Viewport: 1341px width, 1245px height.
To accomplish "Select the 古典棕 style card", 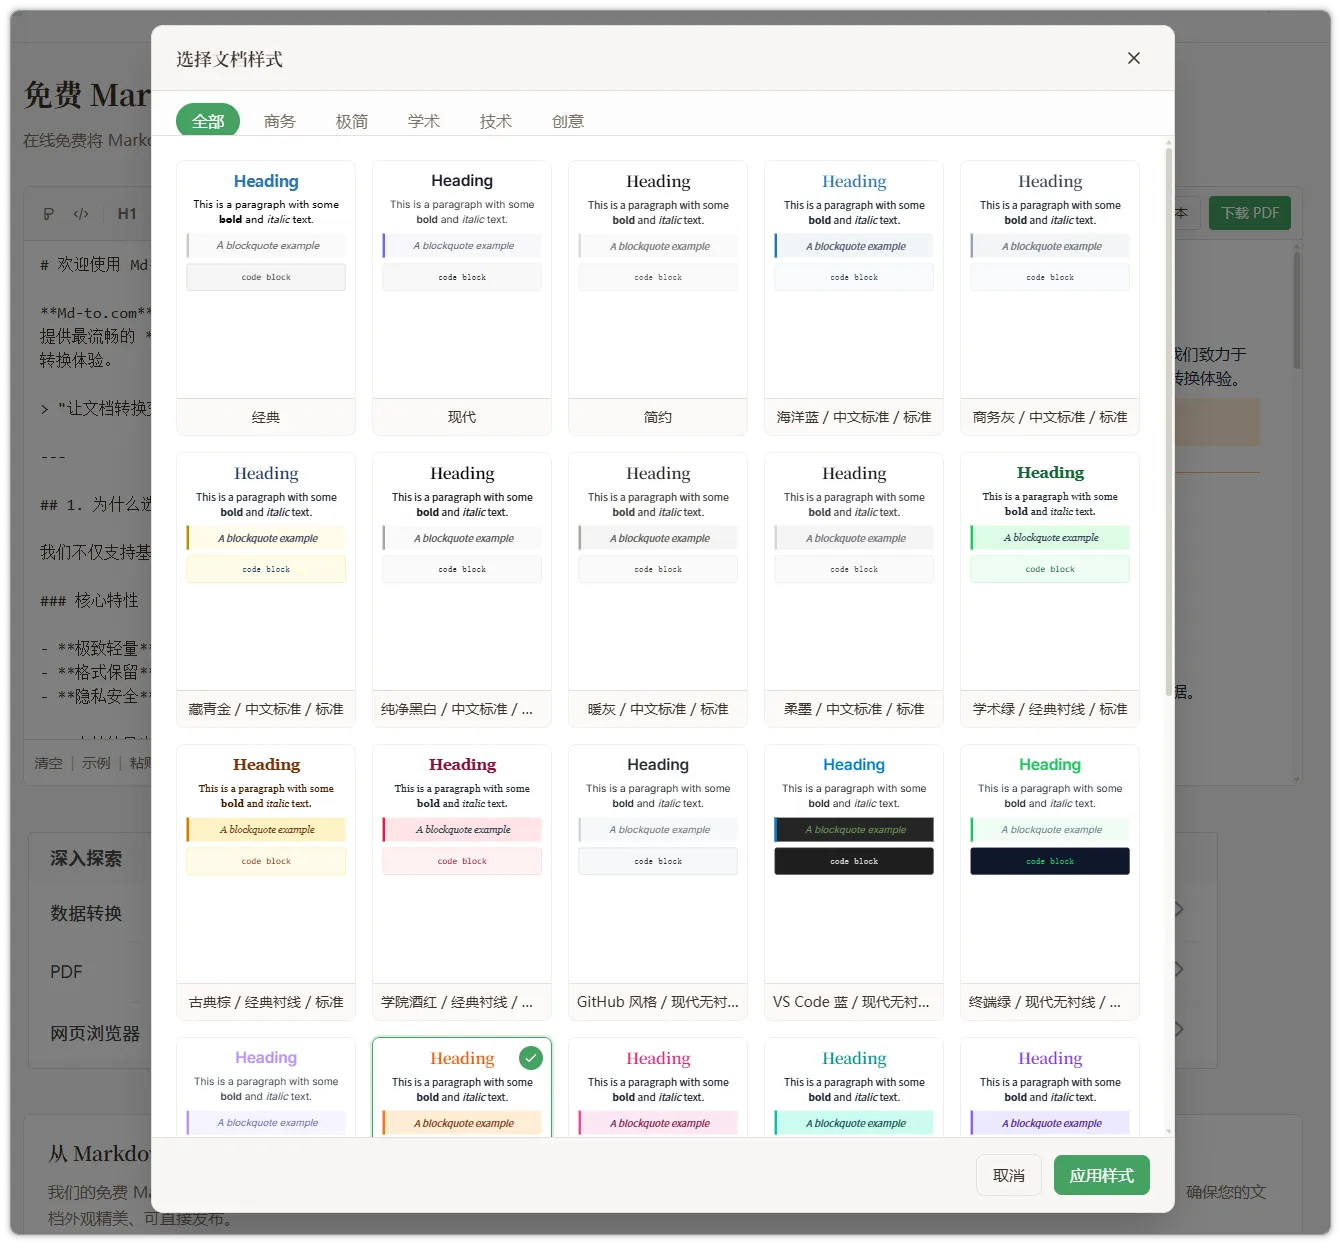I will click(x=266, y=881).
